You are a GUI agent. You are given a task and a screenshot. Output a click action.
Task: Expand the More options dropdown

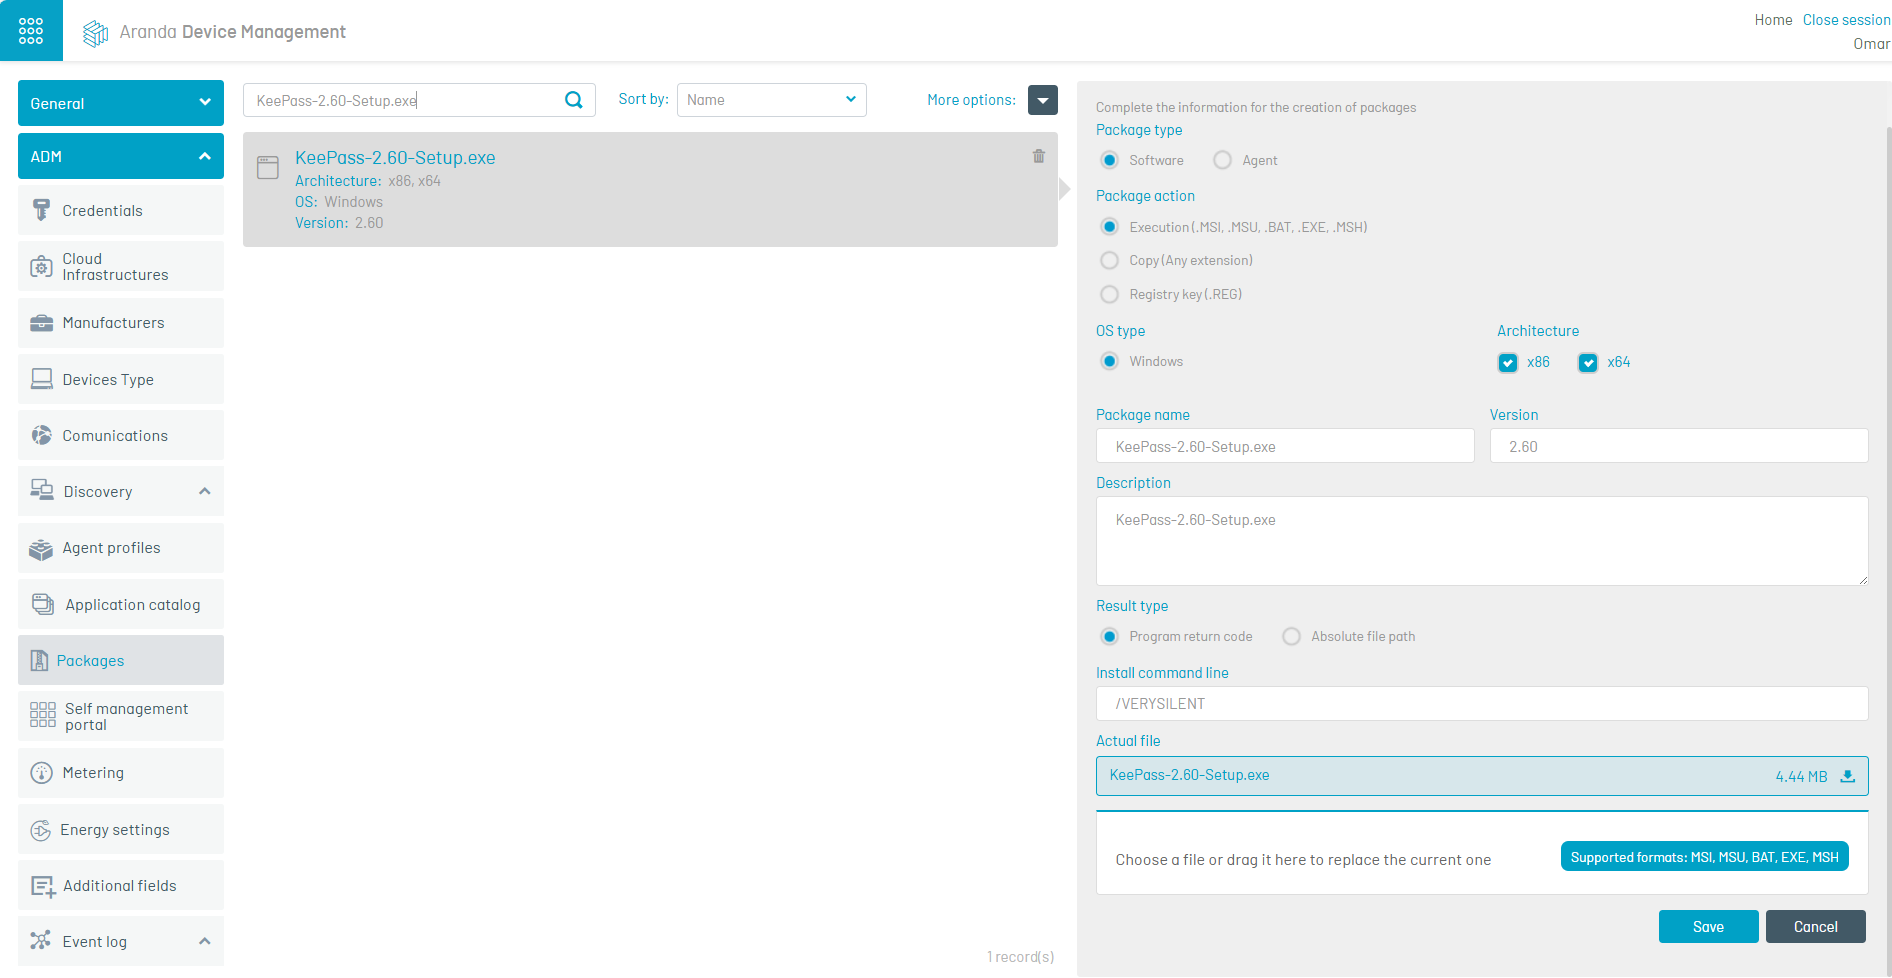1042,100
